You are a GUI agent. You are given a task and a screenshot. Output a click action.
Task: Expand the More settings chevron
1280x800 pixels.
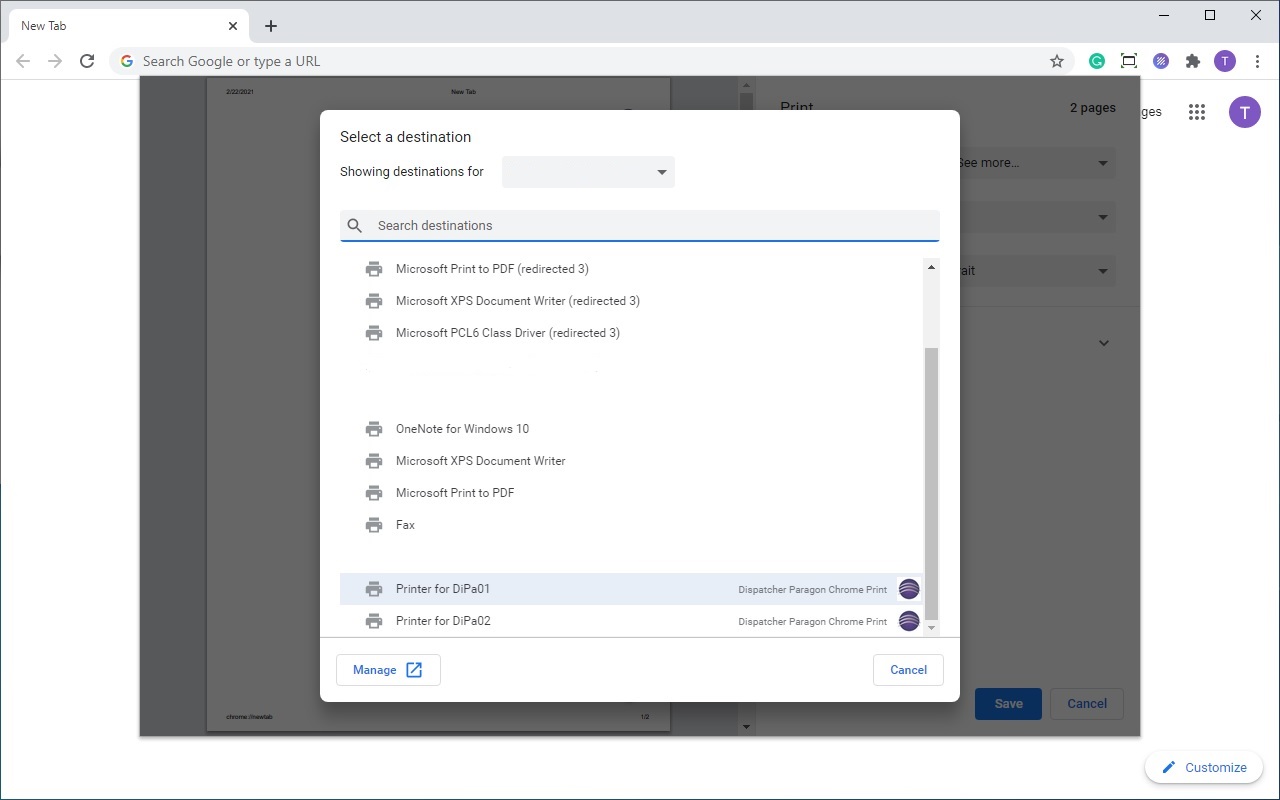pyautogui.click(x=1104, y=343)
